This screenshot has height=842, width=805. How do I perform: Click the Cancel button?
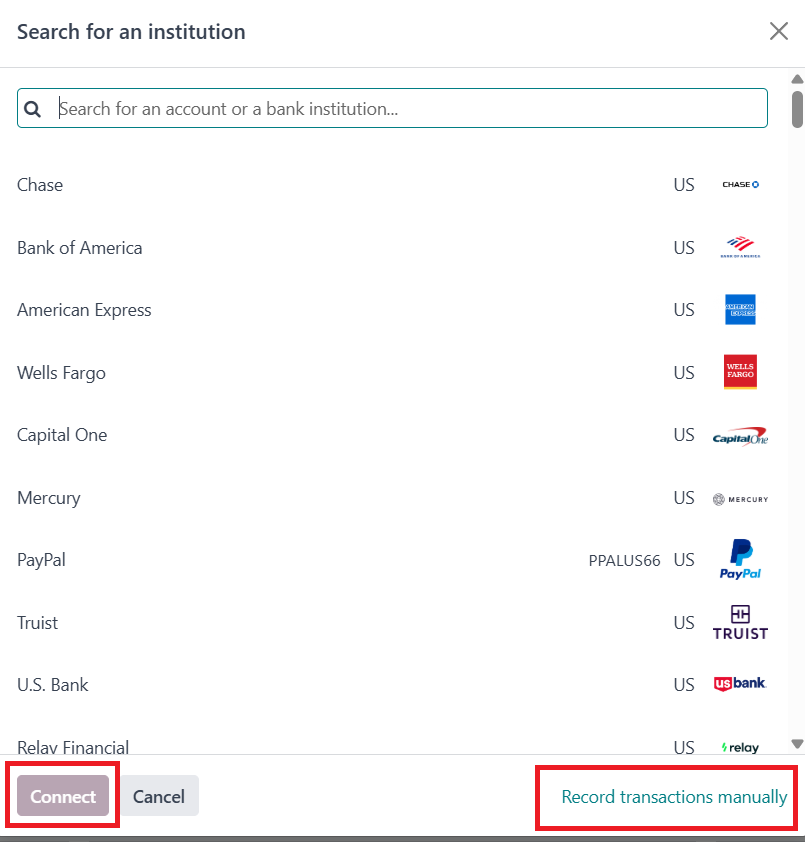tap(159, 796)
